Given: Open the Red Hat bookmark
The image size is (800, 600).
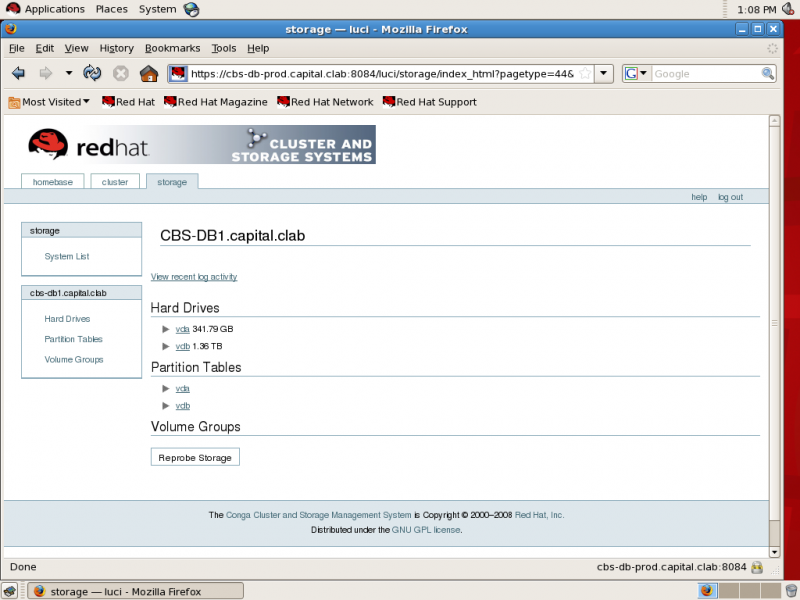Looking at the screenshot, I should point(128,102).
